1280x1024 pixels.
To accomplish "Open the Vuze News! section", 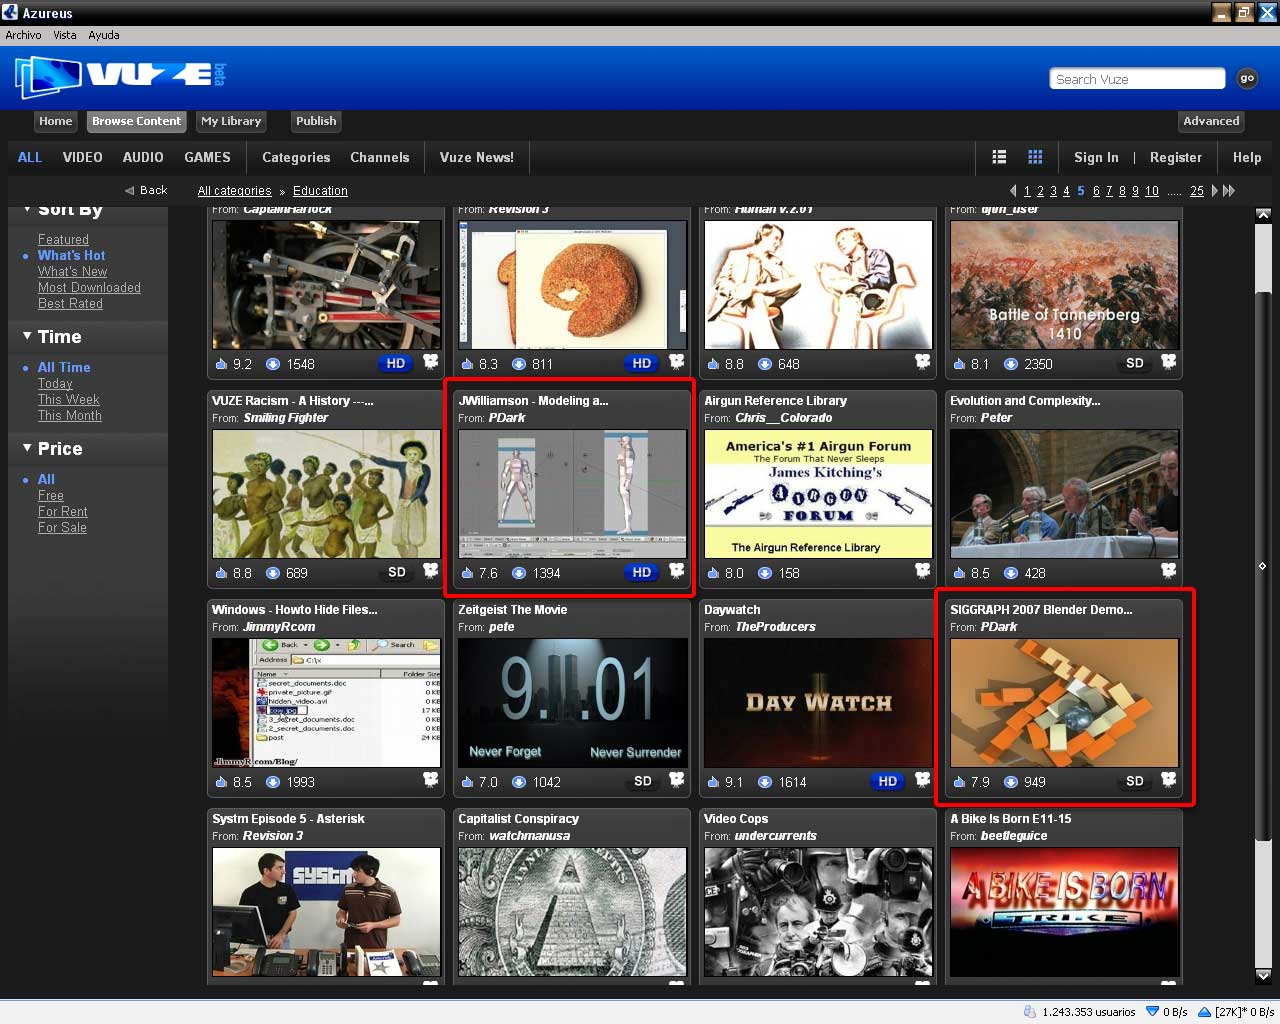I will point(476,157).
